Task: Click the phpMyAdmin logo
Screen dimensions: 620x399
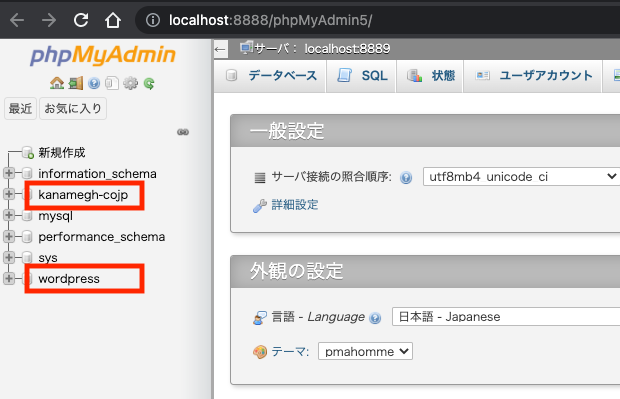Action: coord(103,55)
